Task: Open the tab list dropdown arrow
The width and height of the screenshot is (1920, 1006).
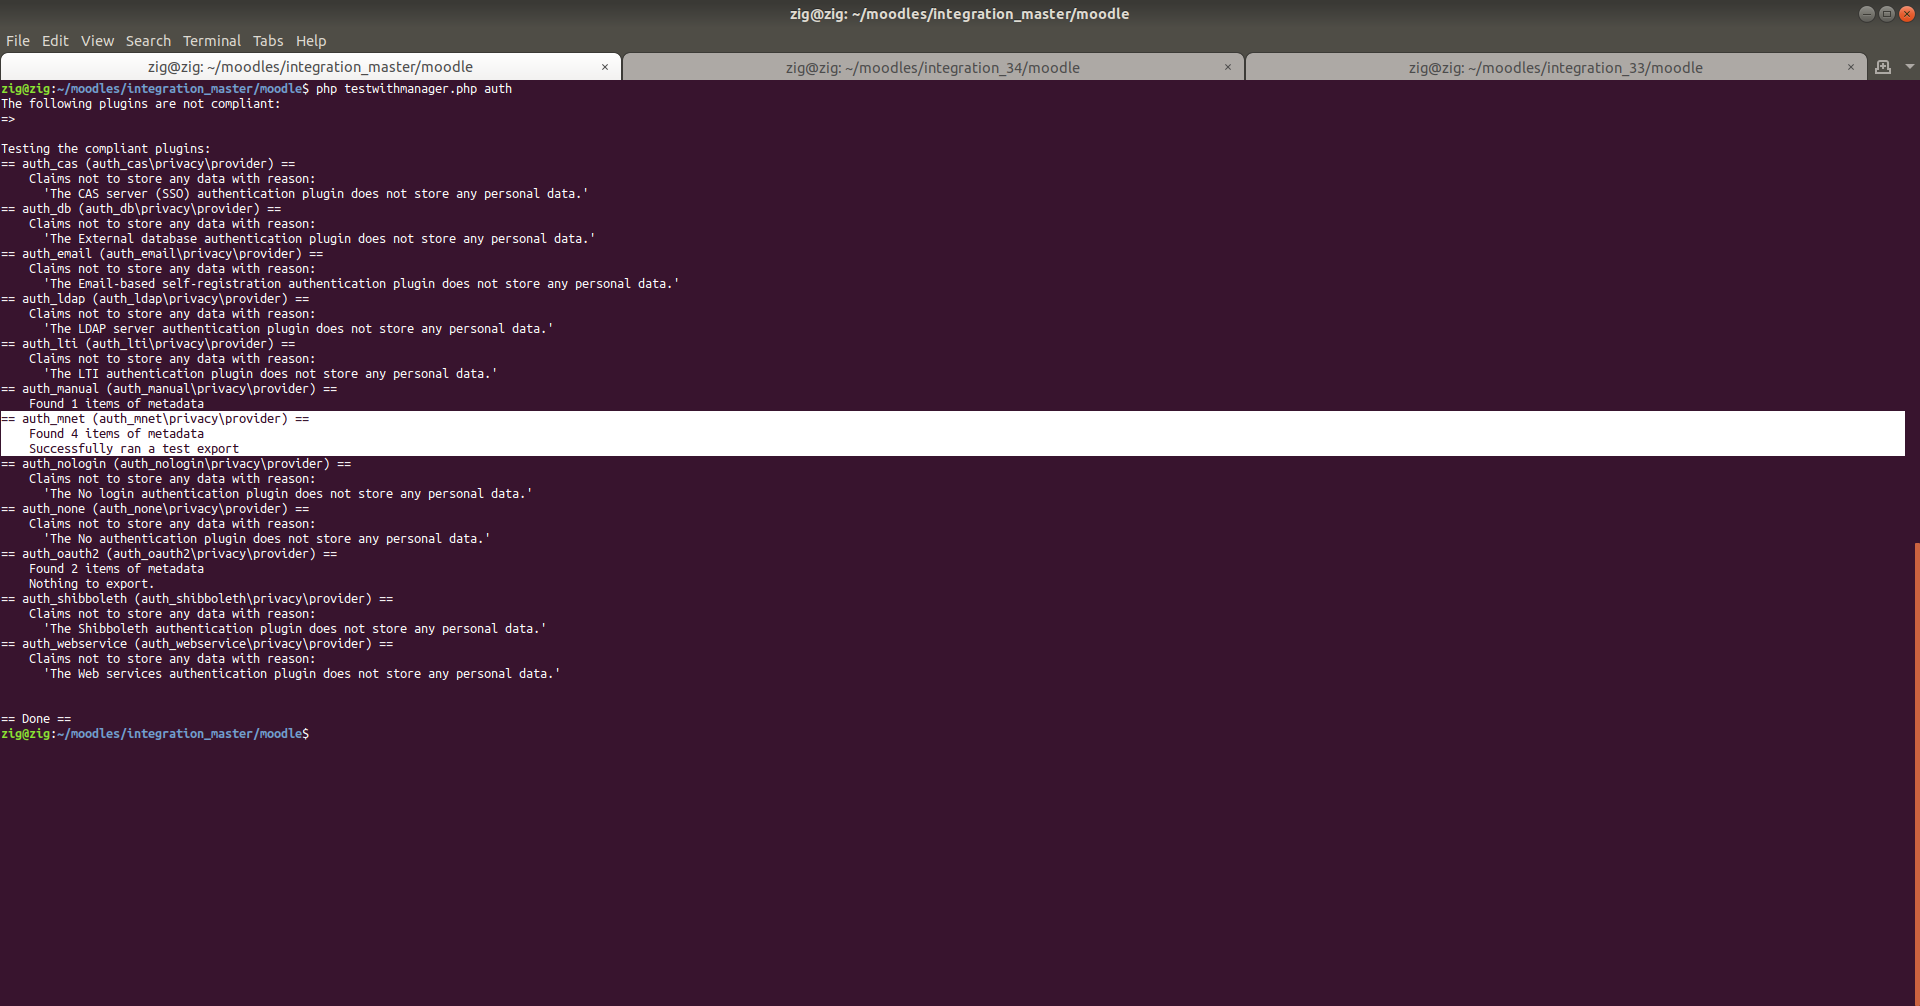Action: [1909, 67]
